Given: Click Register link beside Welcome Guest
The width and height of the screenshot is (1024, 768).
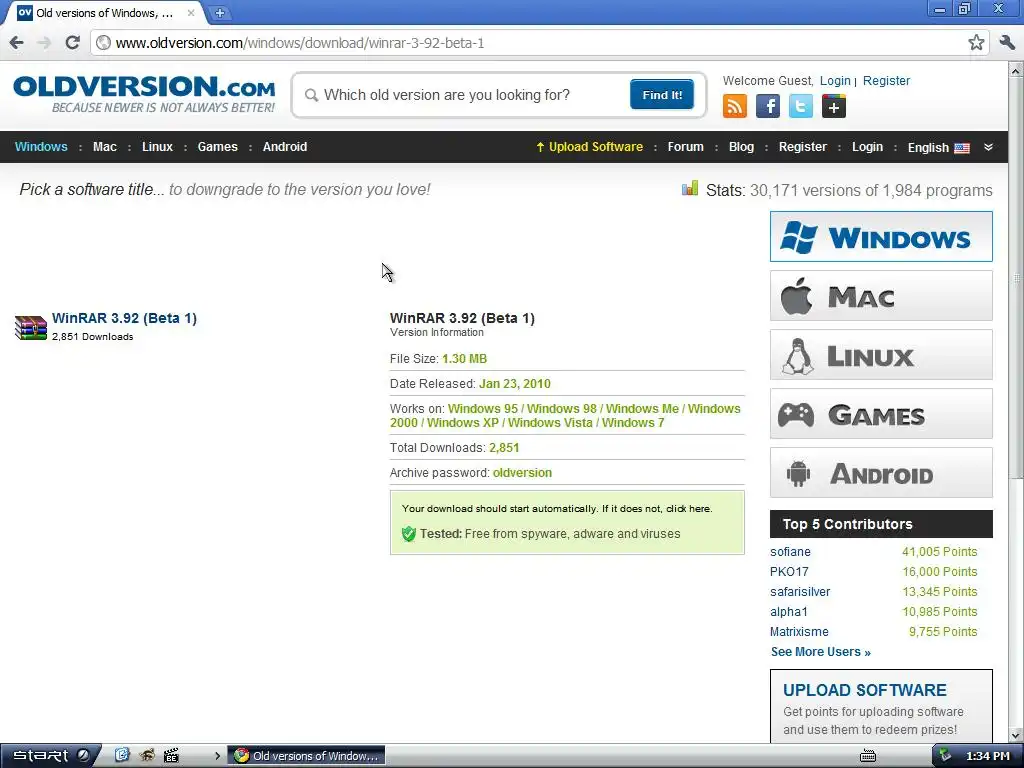Looking at the screenshot, I should click(886, 81).
